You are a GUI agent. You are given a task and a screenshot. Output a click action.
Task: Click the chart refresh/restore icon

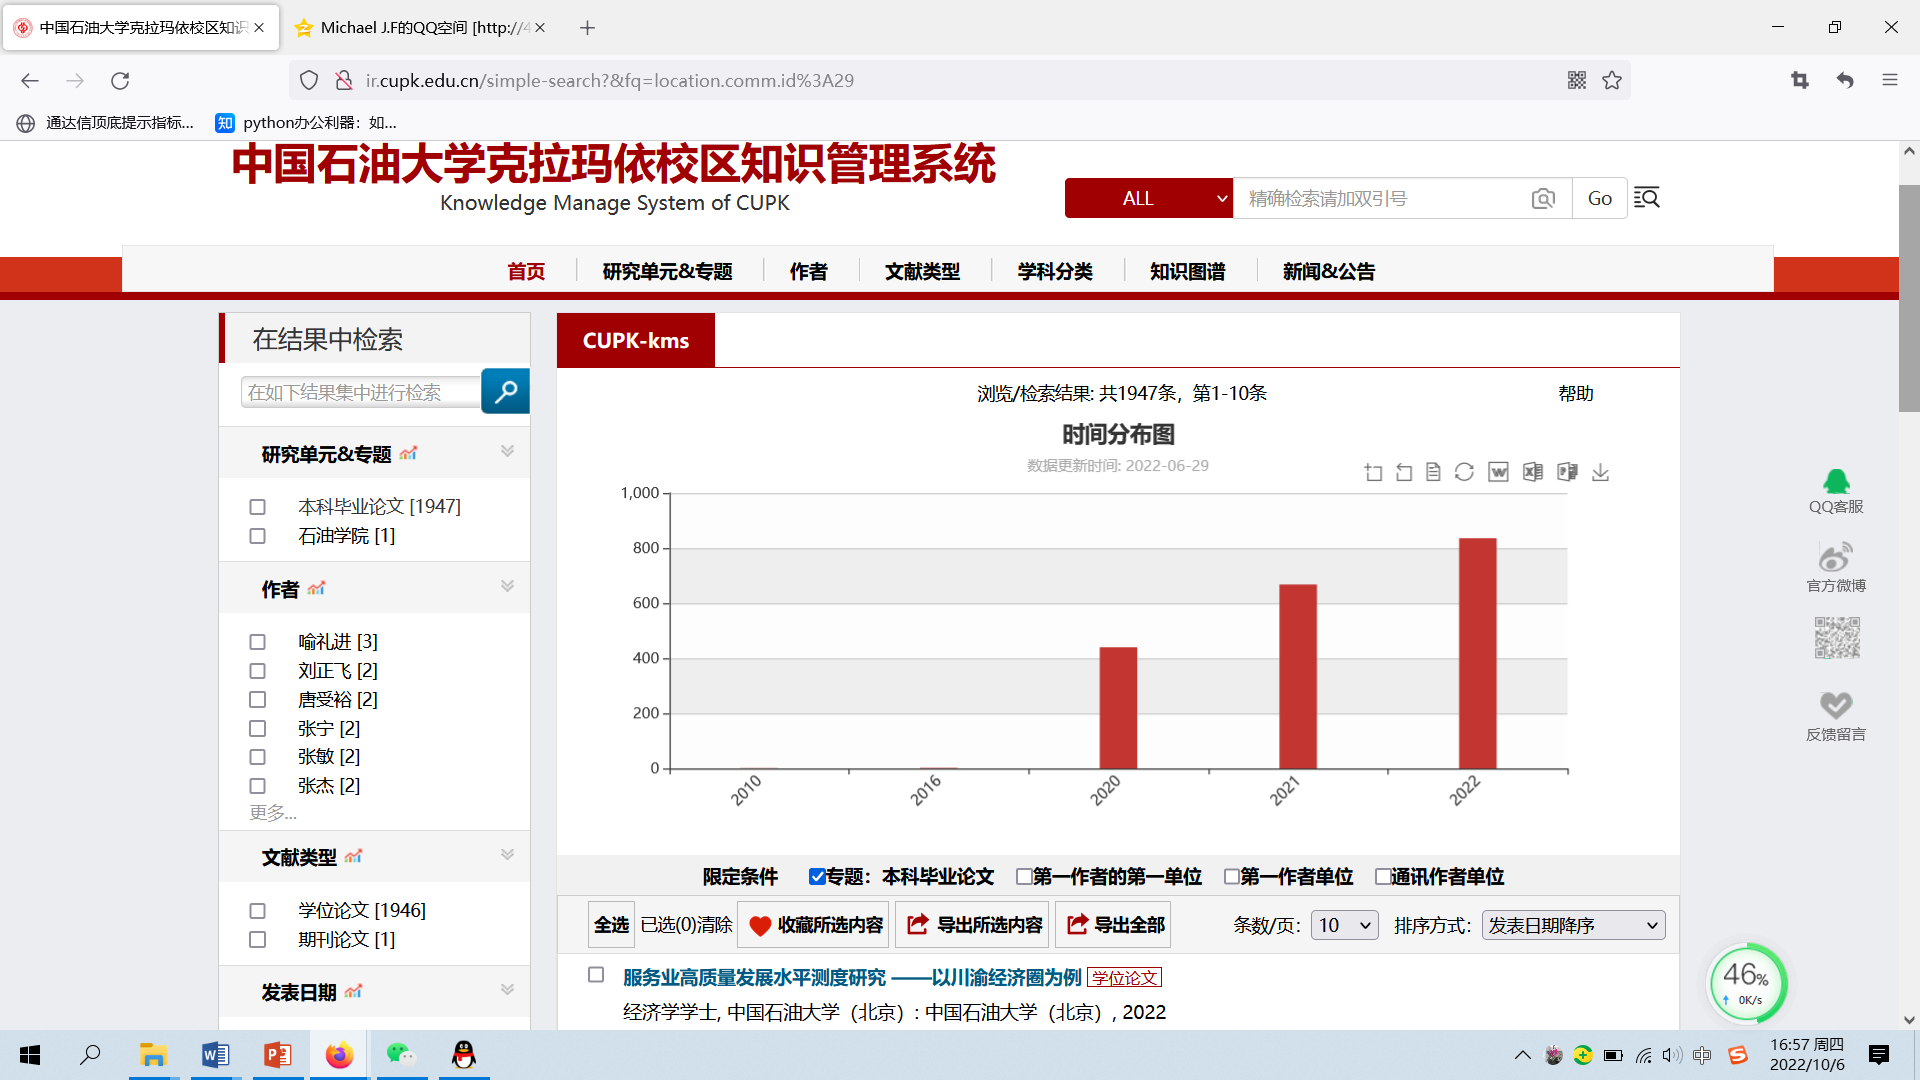pyautogui.click(x=1464, y=472)
